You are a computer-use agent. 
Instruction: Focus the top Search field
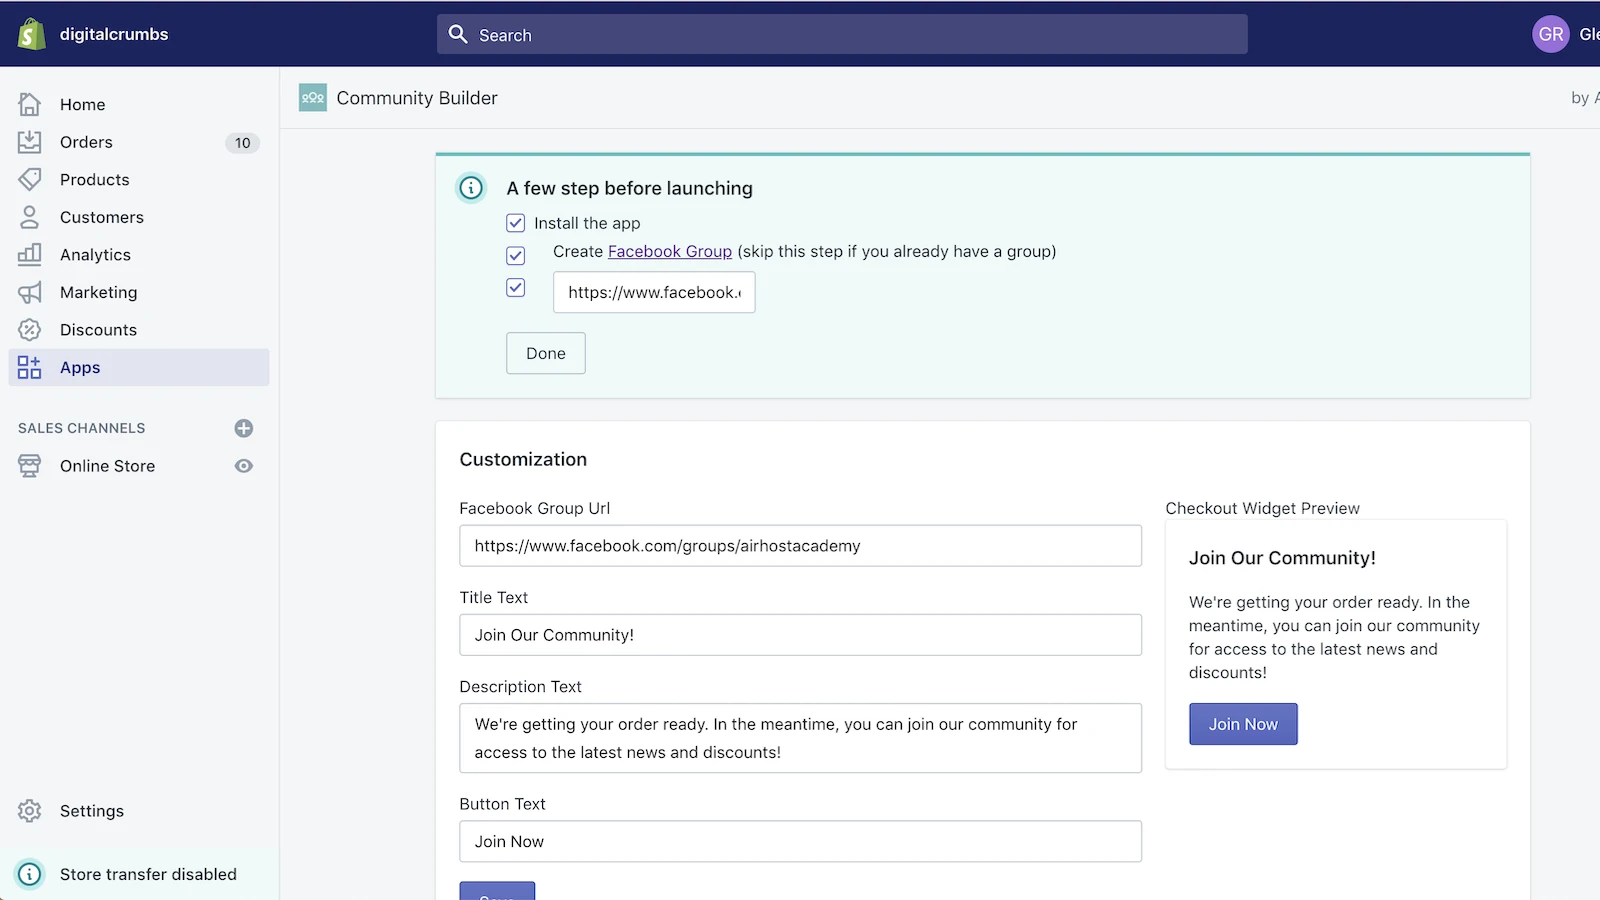842,34
